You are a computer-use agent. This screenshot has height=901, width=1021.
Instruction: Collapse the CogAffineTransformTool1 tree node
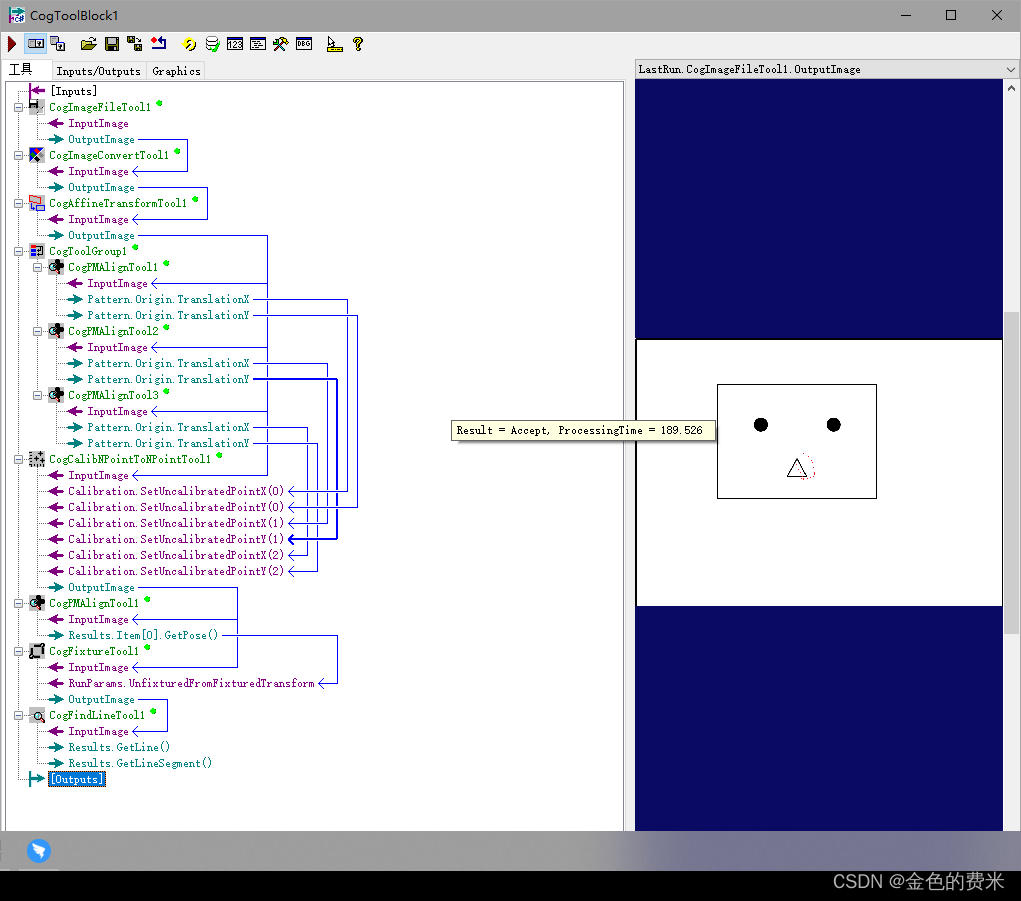click(19, 203)
